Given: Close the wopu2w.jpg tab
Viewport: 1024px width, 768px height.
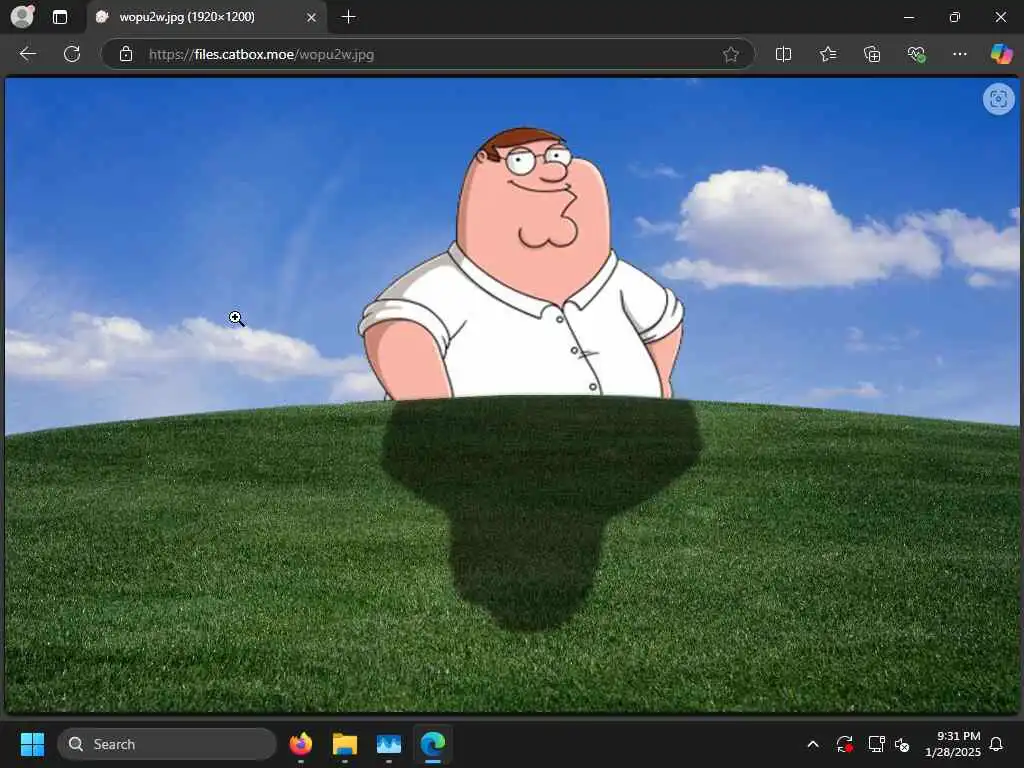Looking at the screenshot, I should coord(312,18).
